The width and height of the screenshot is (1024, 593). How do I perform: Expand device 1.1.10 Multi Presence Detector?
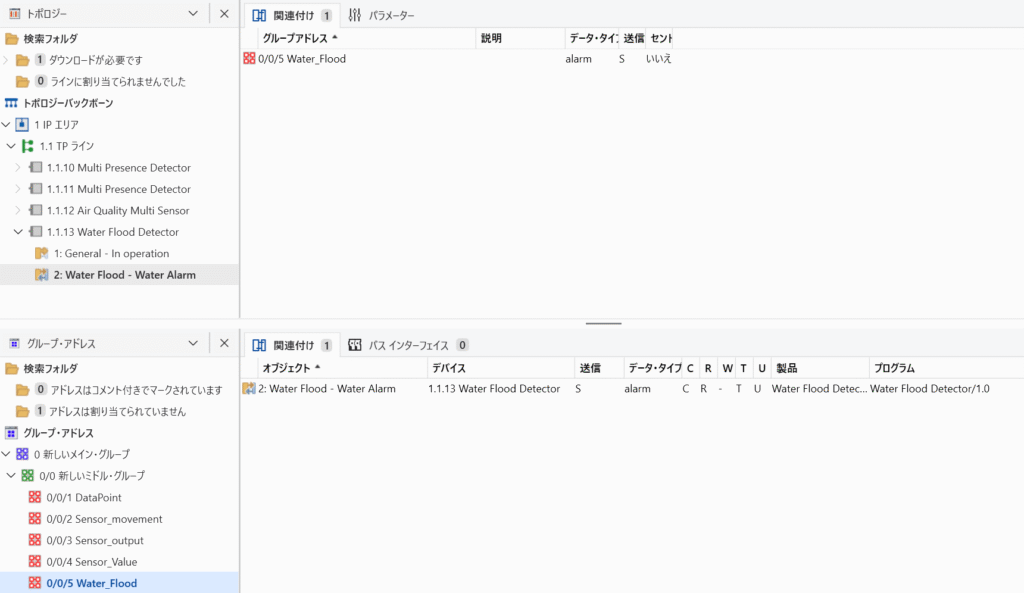pos(18,168)
